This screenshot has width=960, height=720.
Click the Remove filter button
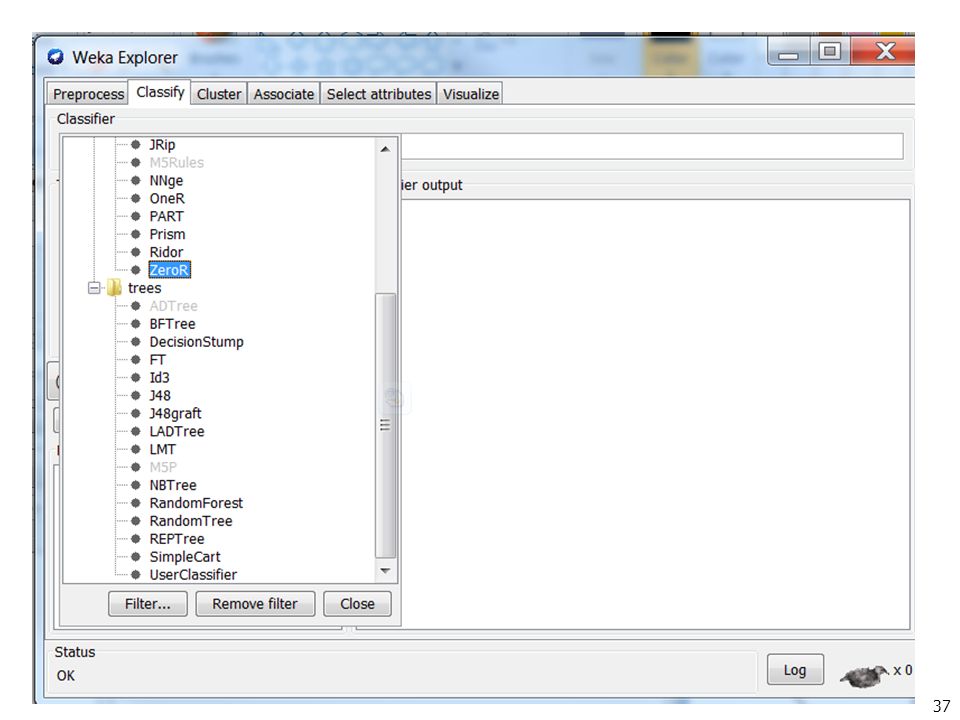(x=255, y=604)
